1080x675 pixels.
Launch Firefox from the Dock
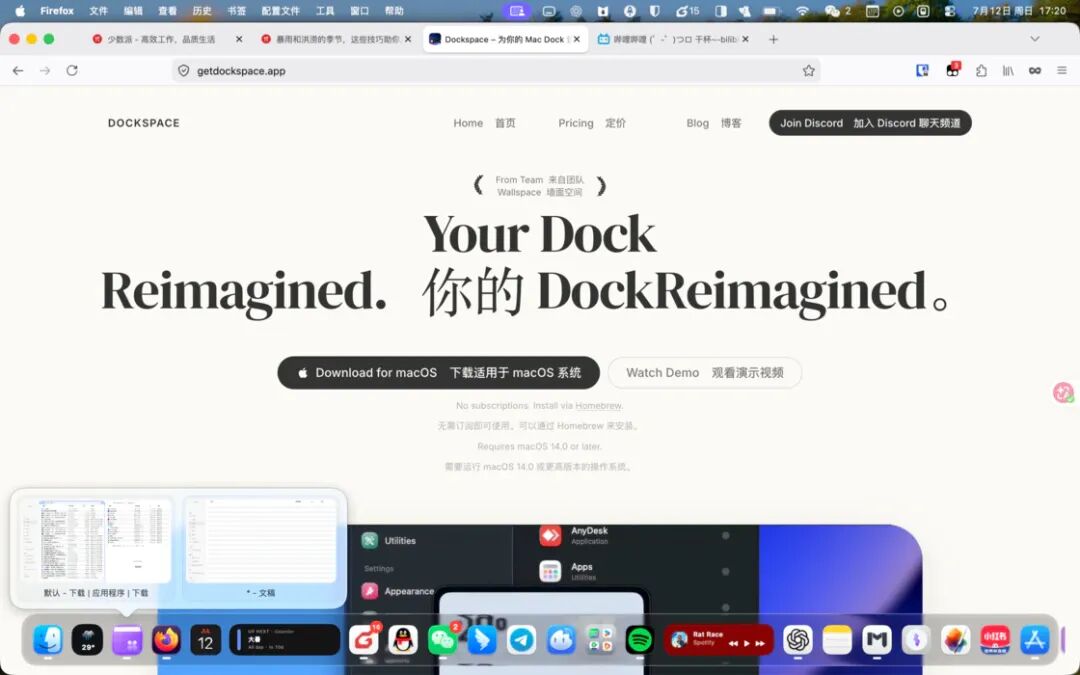point(166,640)
